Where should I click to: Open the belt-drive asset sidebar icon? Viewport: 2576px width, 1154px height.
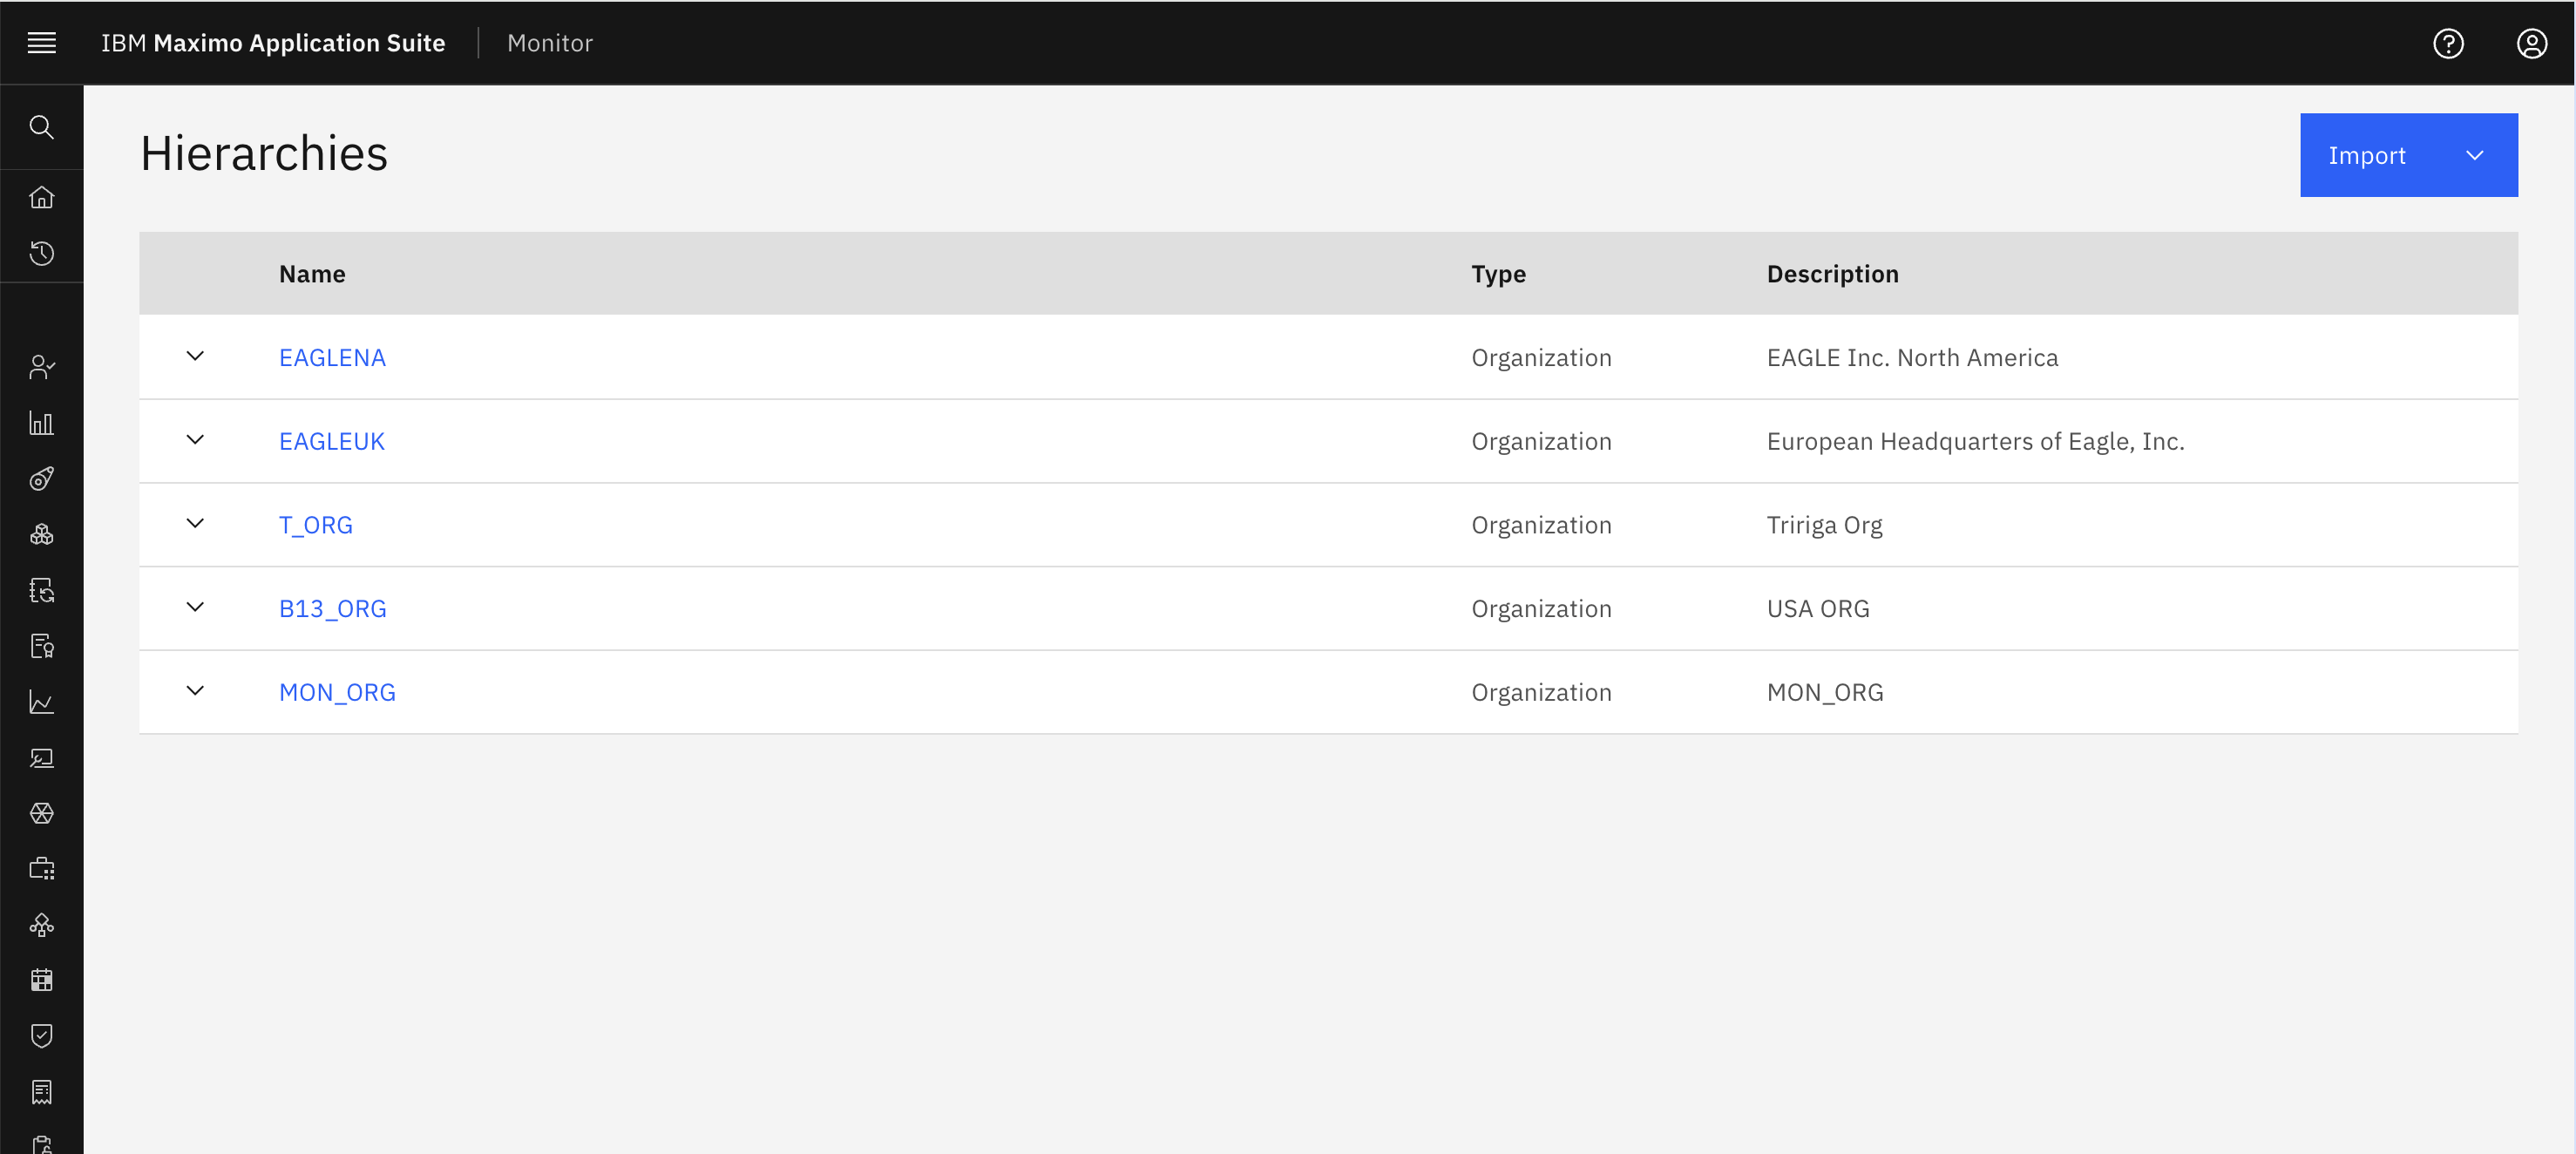click(x=41, y=479)
